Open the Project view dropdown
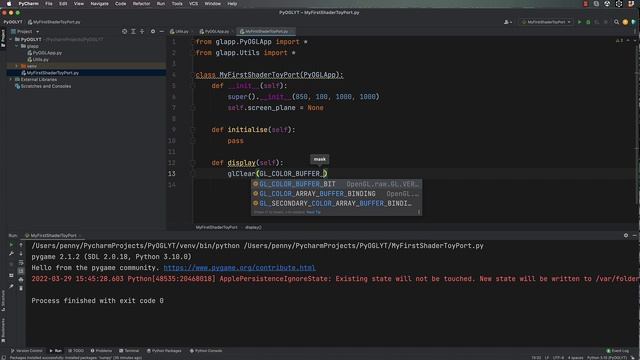The height and width of the screenshot is (360, 640). [25, 31]
